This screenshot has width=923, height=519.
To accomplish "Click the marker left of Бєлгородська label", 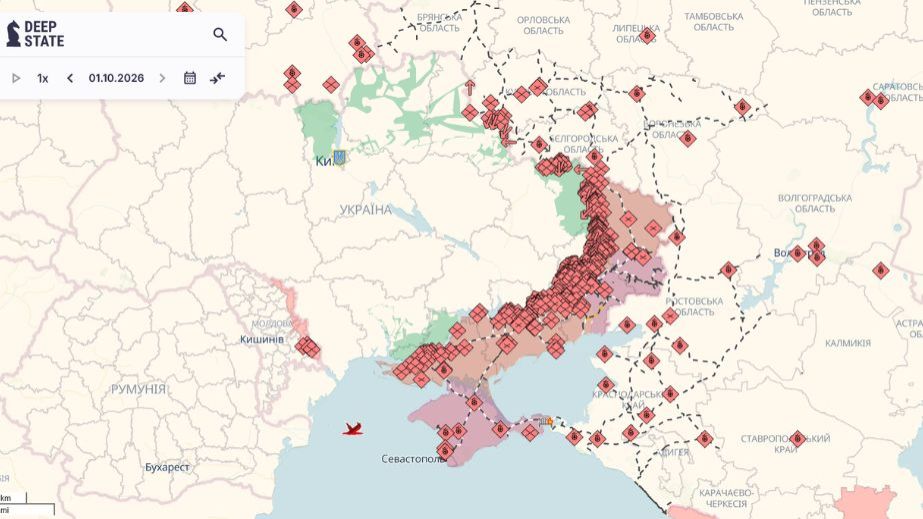I will (x=539, y=144).
